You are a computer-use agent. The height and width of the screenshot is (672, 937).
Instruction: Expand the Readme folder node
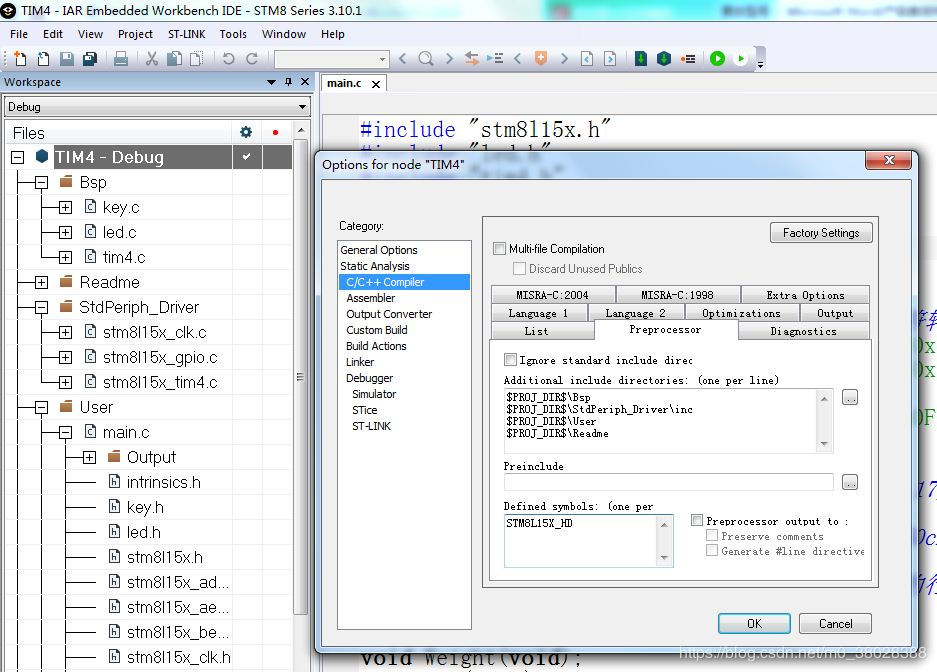41,283
